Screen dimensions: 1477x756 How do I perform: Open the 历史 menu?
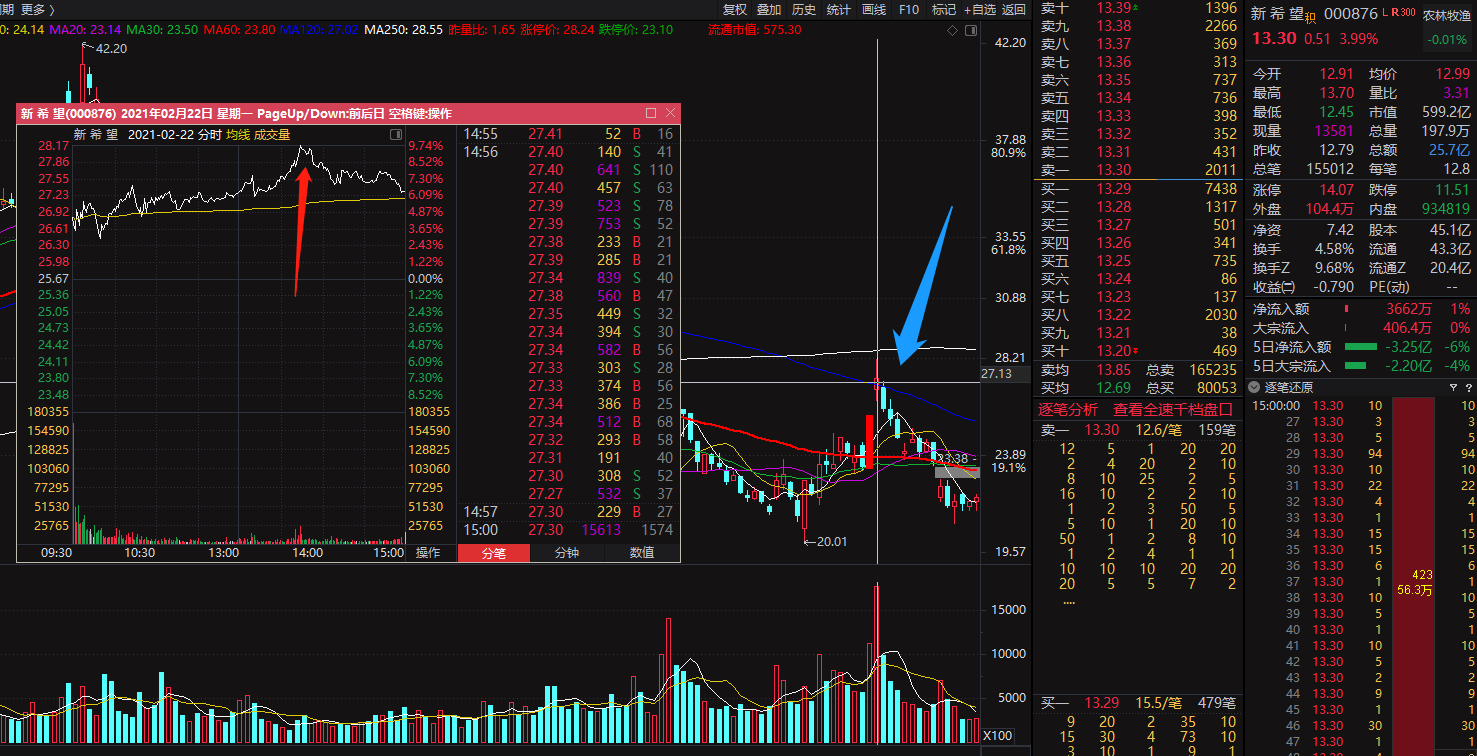804,9
